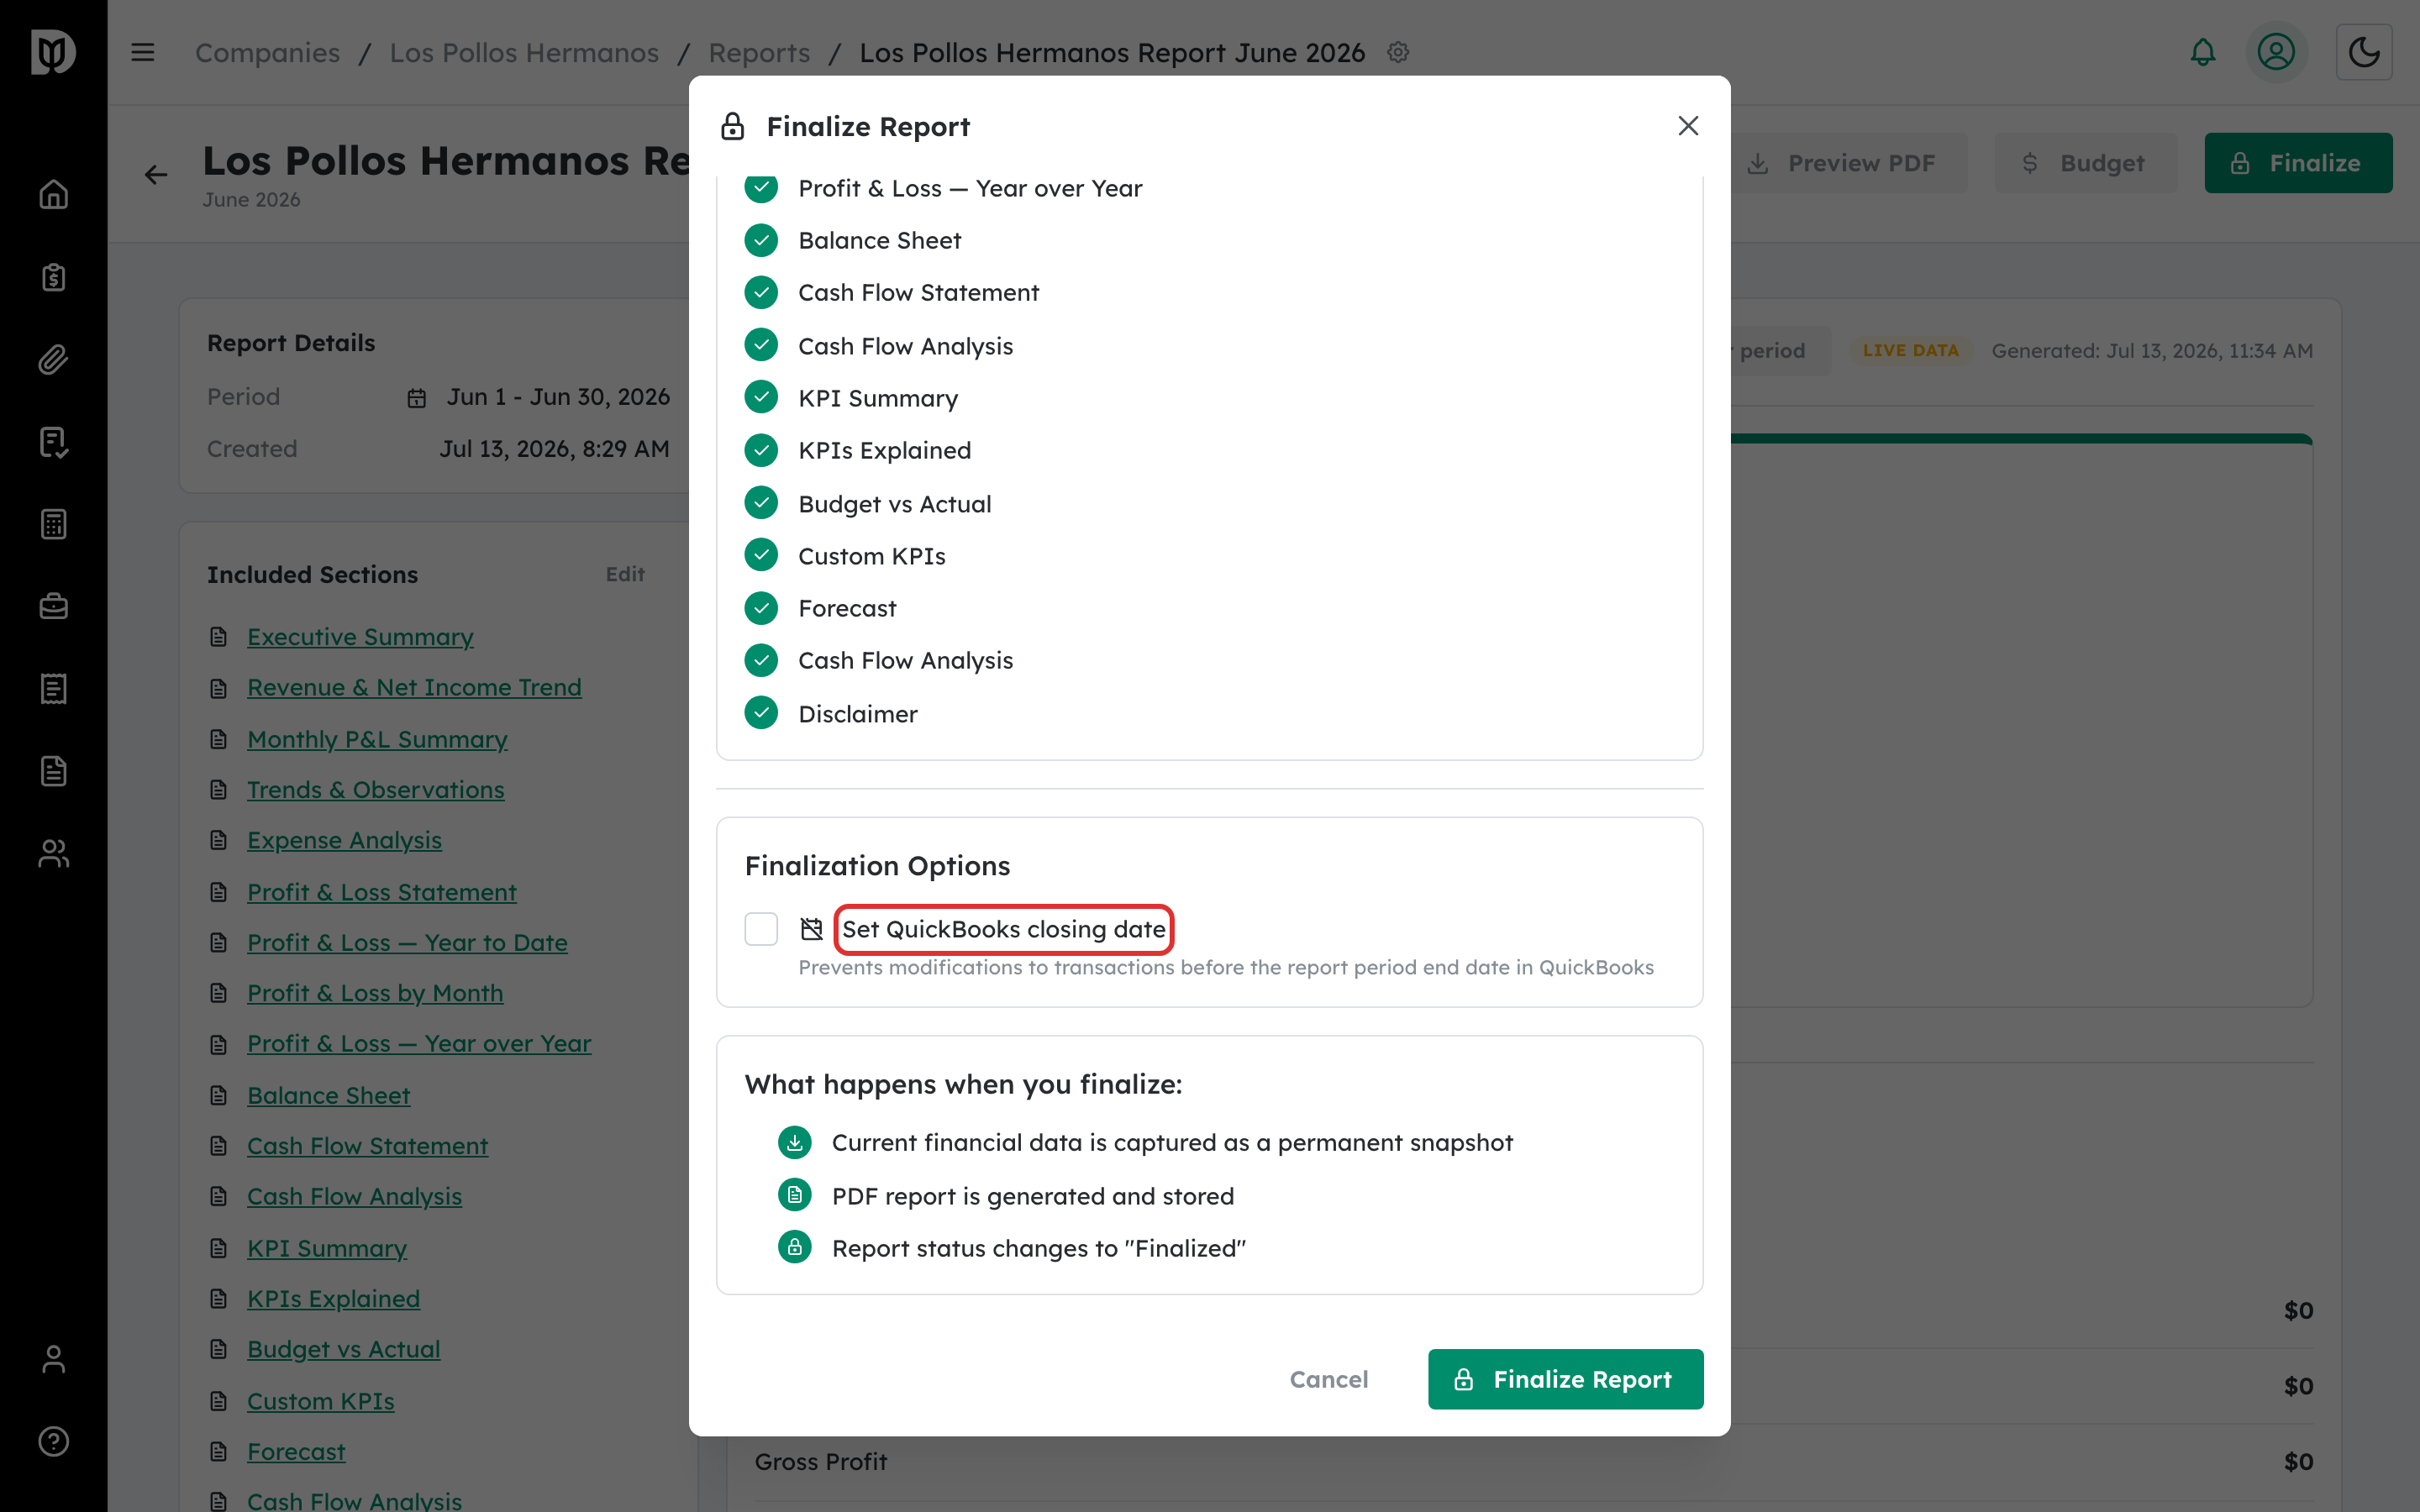Open the users group sidebar icon
The height and width of the screenshot is (1512, 2420).
click(x=53, y=853)
